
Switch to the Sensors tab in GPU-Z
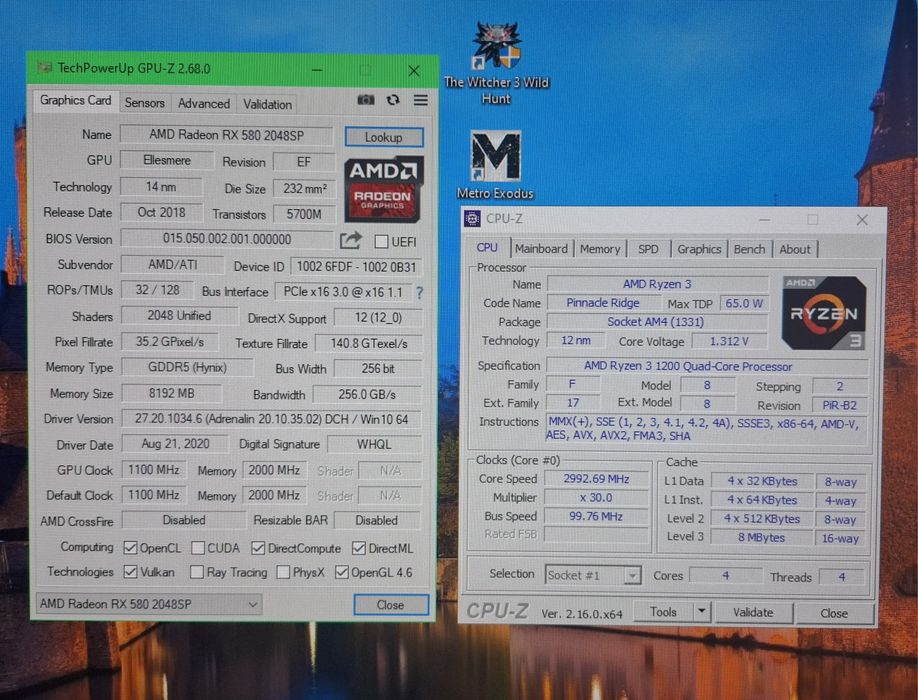pyautogui.click(x=145, y=103)
